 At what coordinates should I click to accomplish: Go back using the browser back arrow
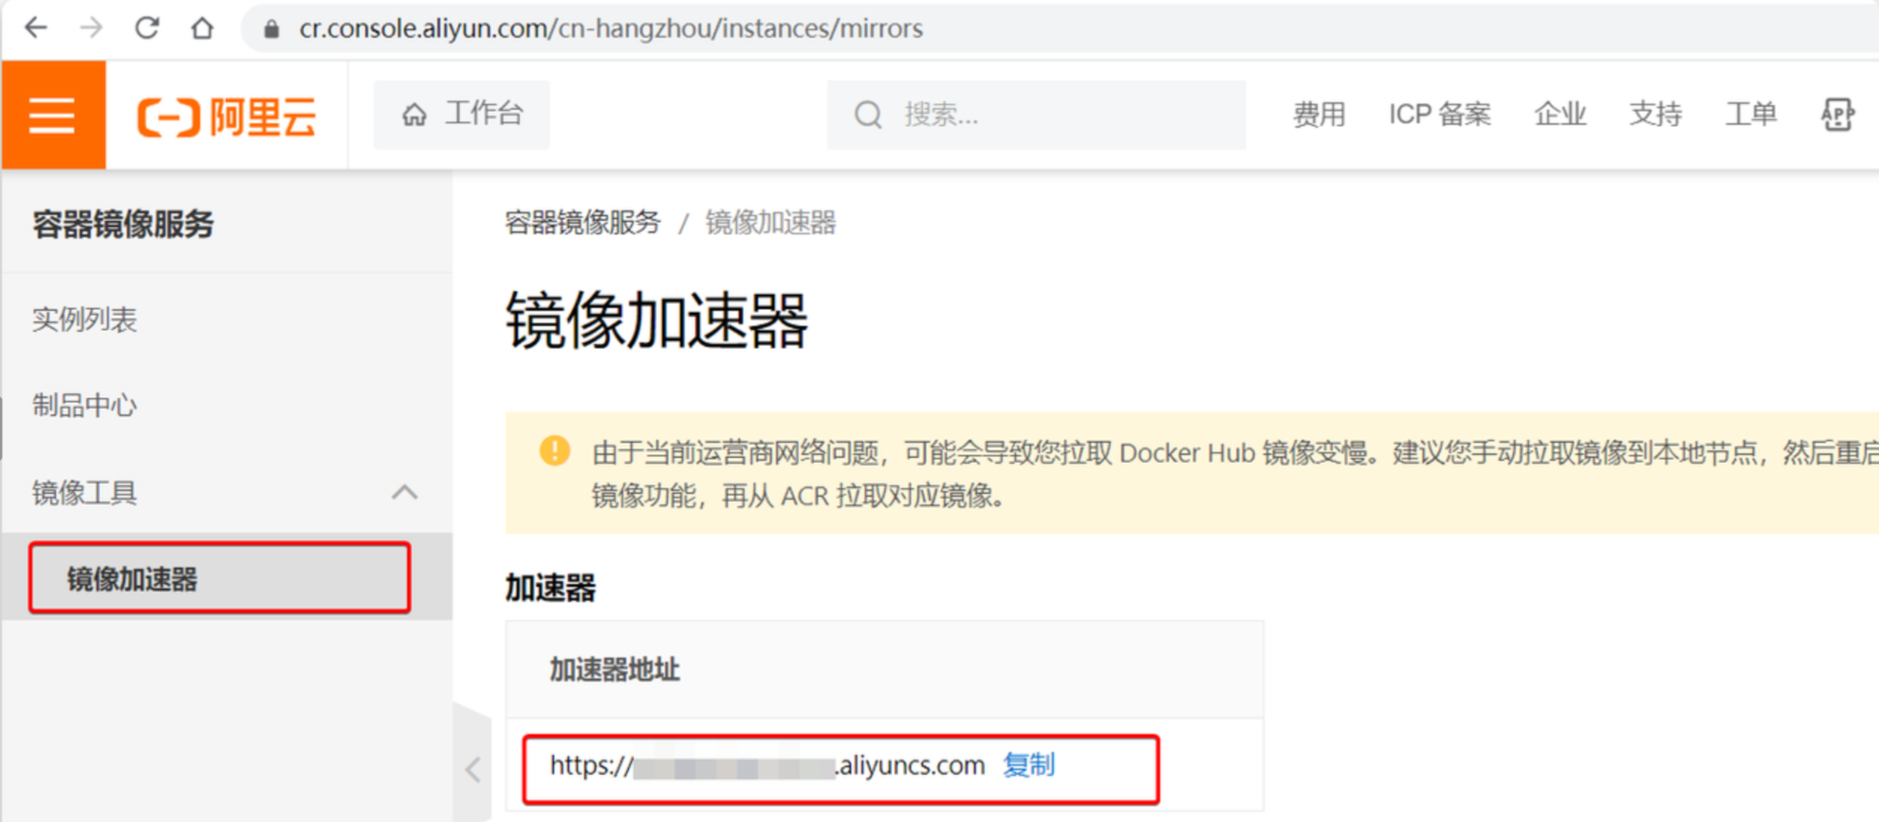[36, 28]
